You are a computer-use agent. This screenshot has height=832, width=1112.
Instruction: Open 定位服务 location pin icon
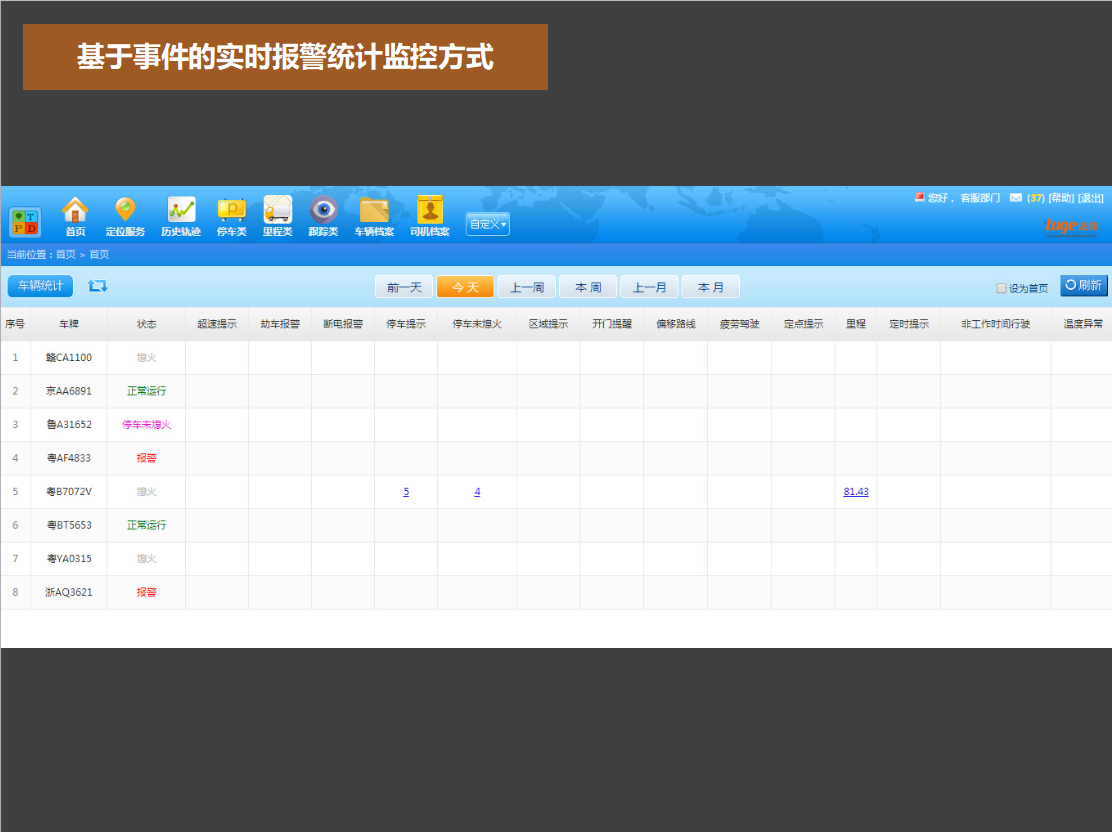[x=125, y=211]
